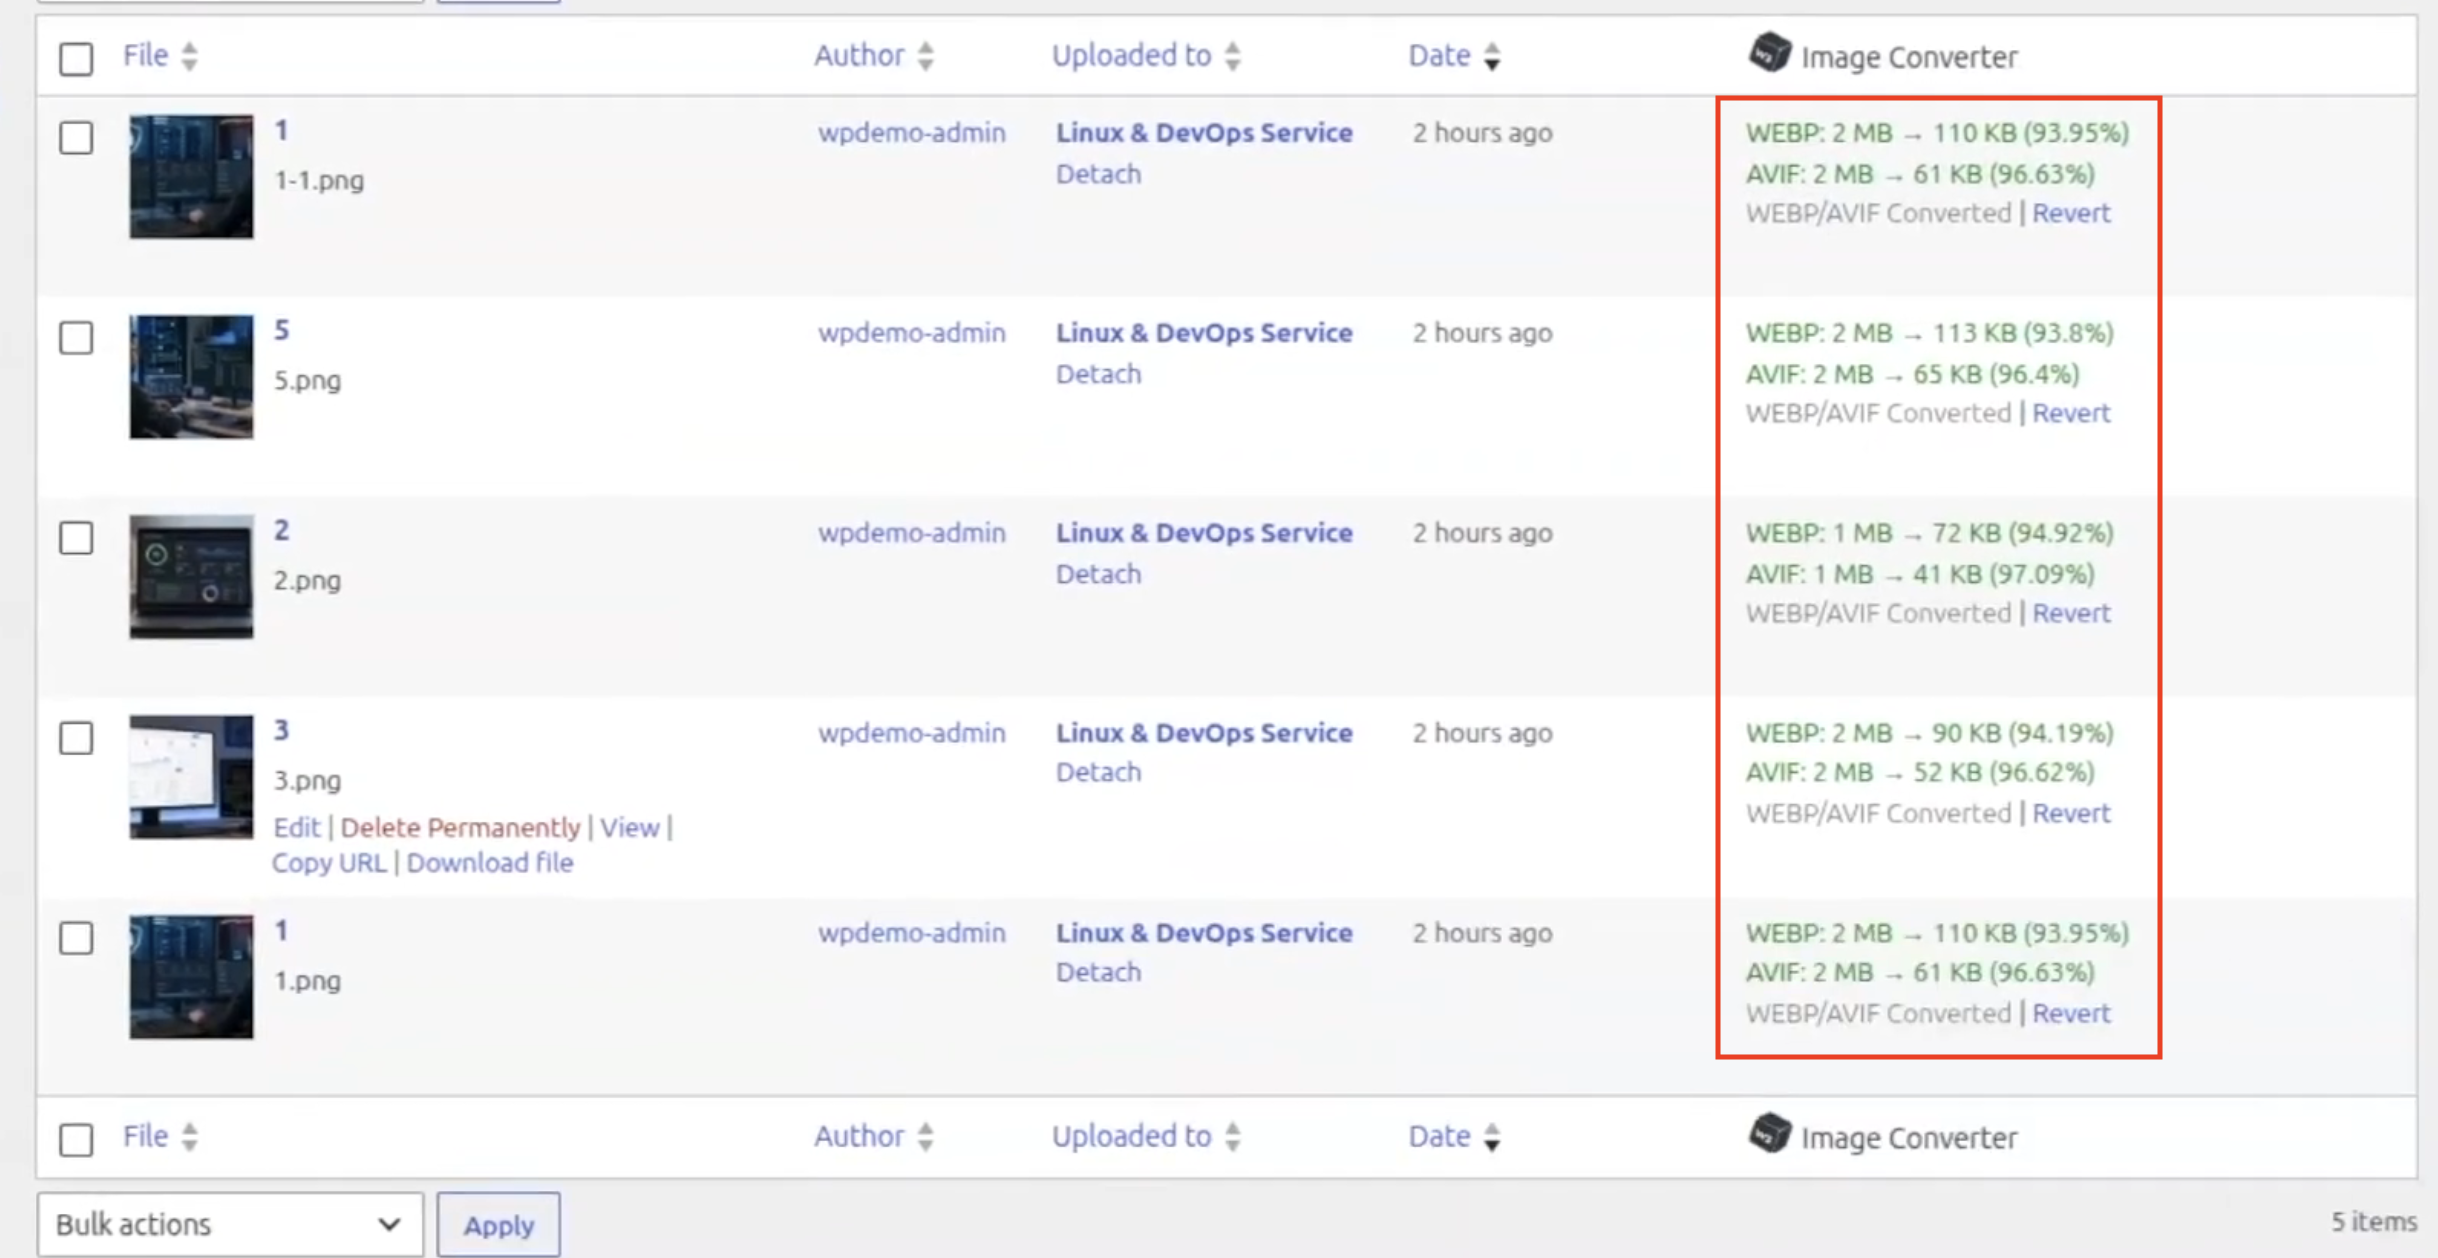The width and height of the screenshot is (2438, 1258).
Task: Revert conversion for 1-1.png
Action: tap(2071, 213)
